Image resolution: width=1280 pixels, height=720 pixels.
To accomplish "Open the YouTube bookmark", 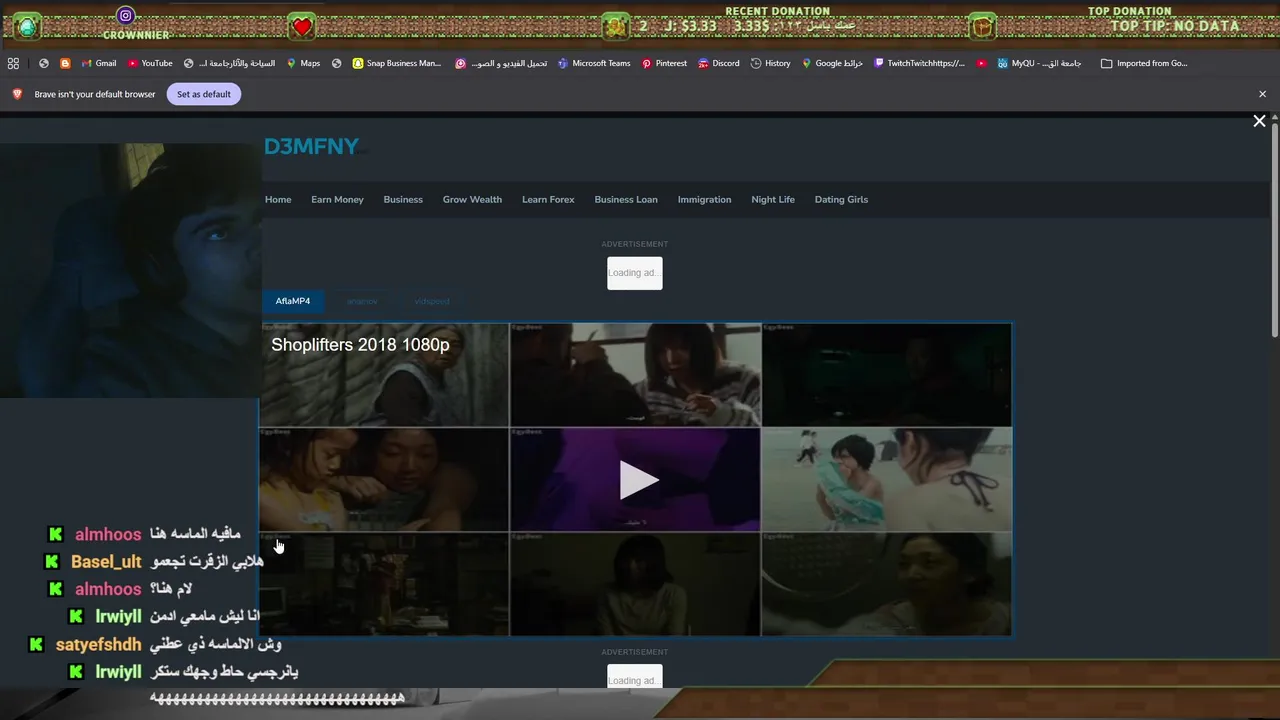I will (x=150, y=63).
